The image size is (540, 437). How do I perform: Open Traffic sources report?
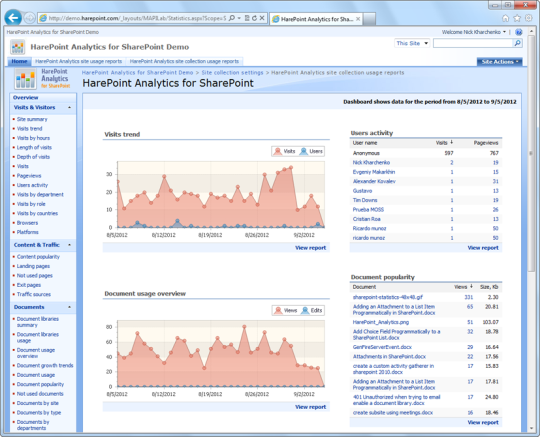(x=34, y=294)
